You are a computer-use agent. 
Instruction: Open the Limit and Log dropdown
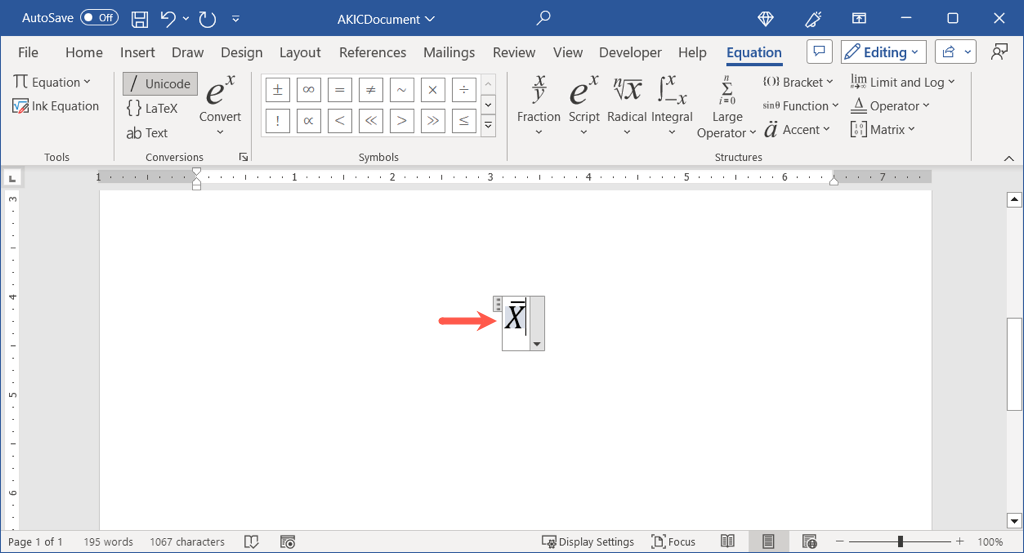click(x=903, y=82)
